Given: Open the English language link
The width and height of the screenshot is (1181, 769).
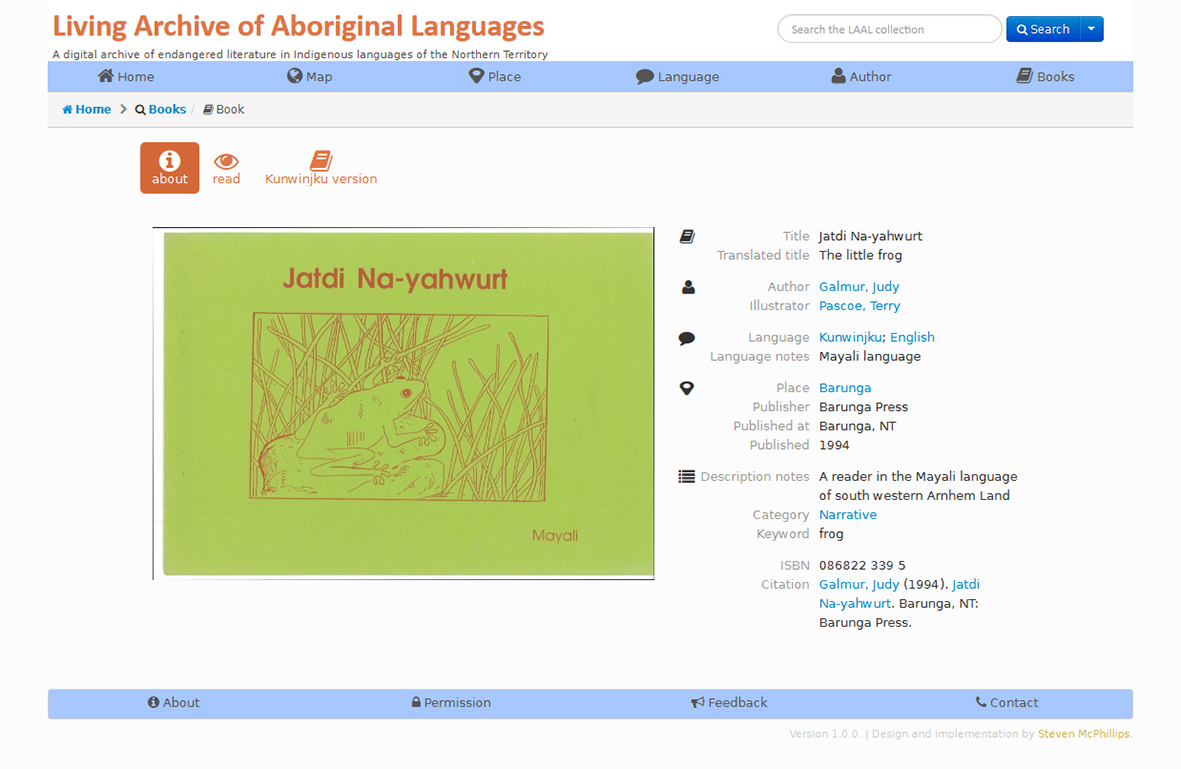Looking at the screenshot, I should (912, 337).
